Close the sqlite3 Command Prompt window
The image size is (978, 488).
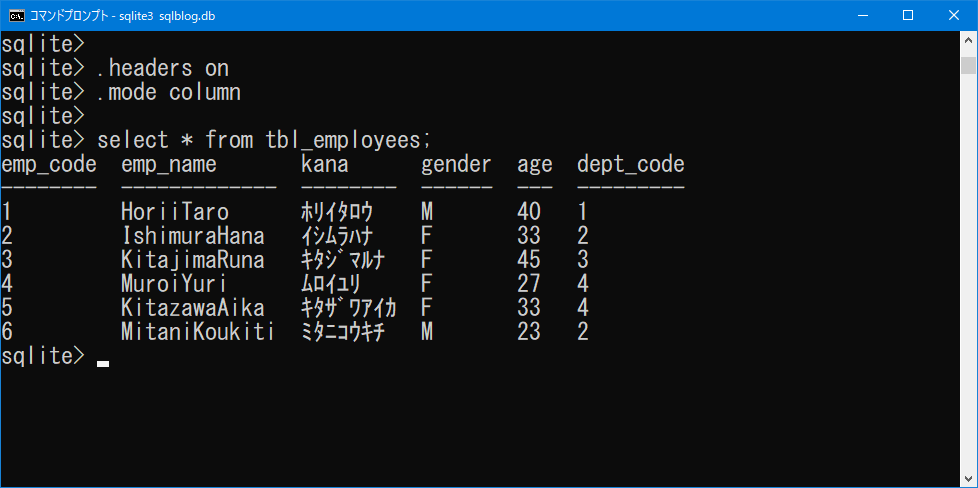pyautogui.click(x=954, y=15)
